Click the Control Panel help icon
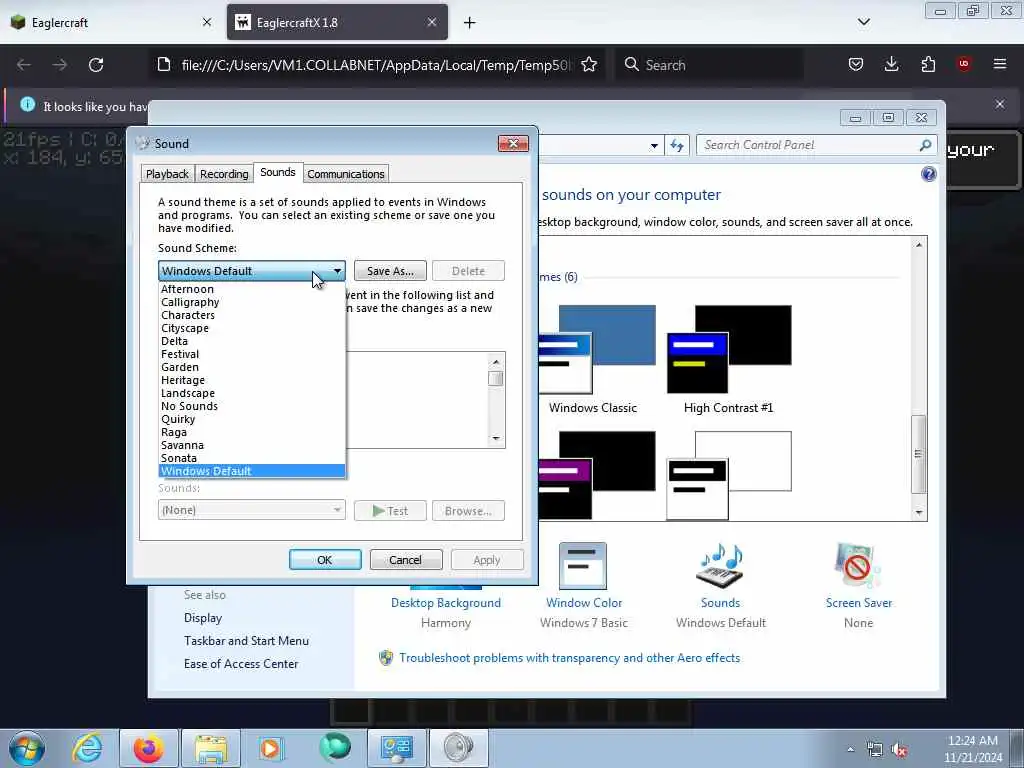Viewport: 1024px width, 768px height. coord(928,174)
